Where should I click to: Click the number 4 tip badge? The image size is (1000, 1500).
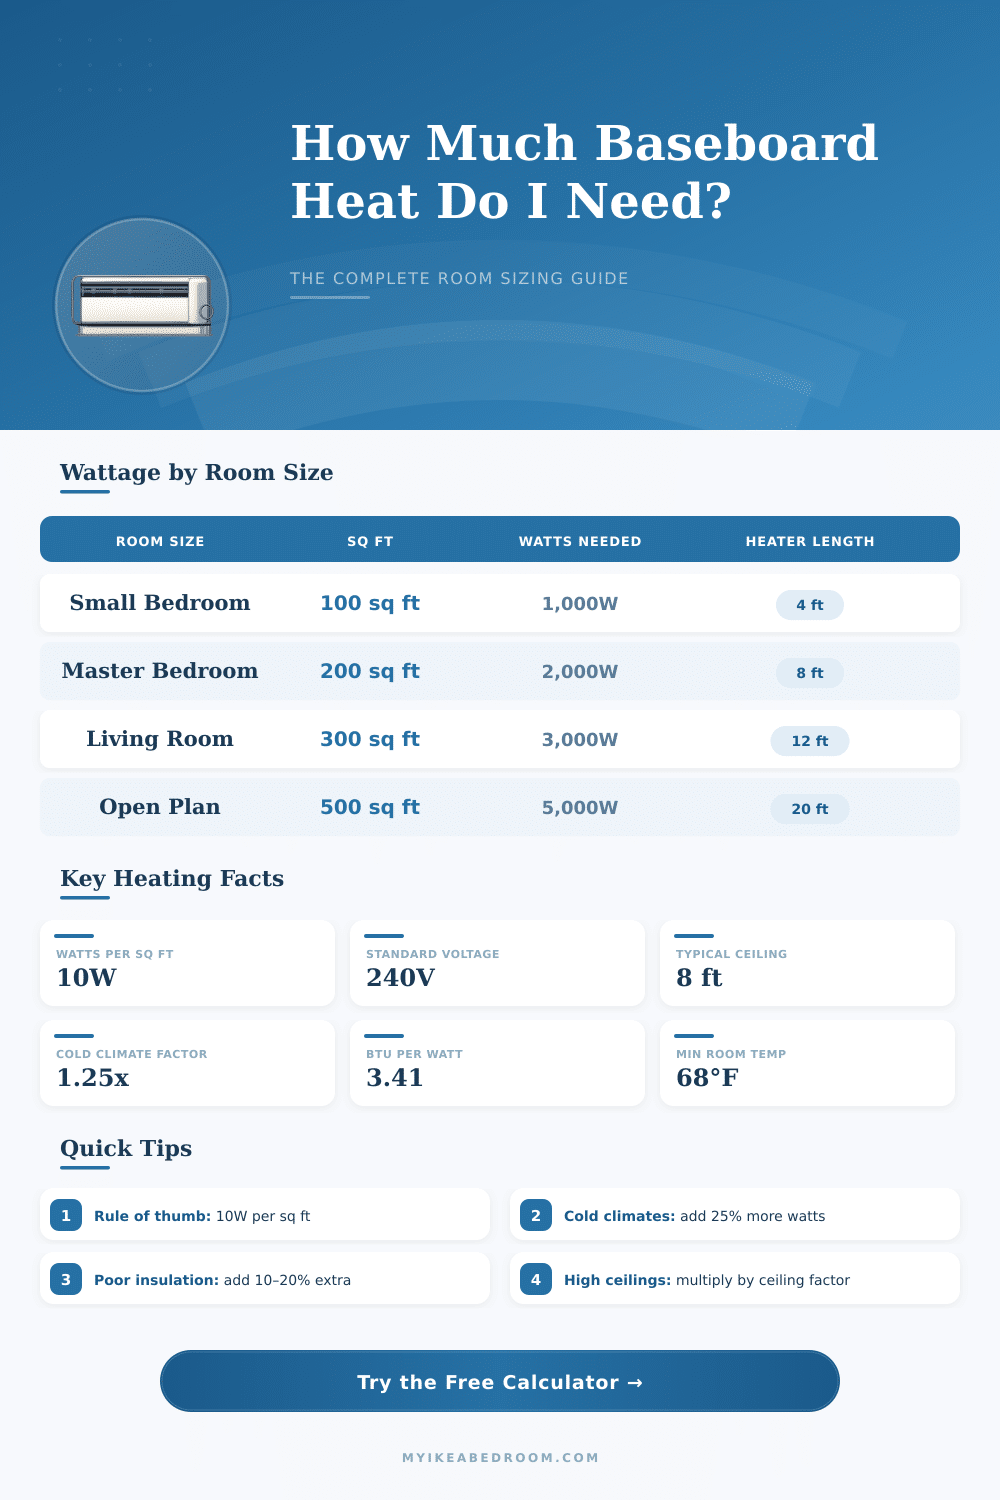pos(536,1280)
